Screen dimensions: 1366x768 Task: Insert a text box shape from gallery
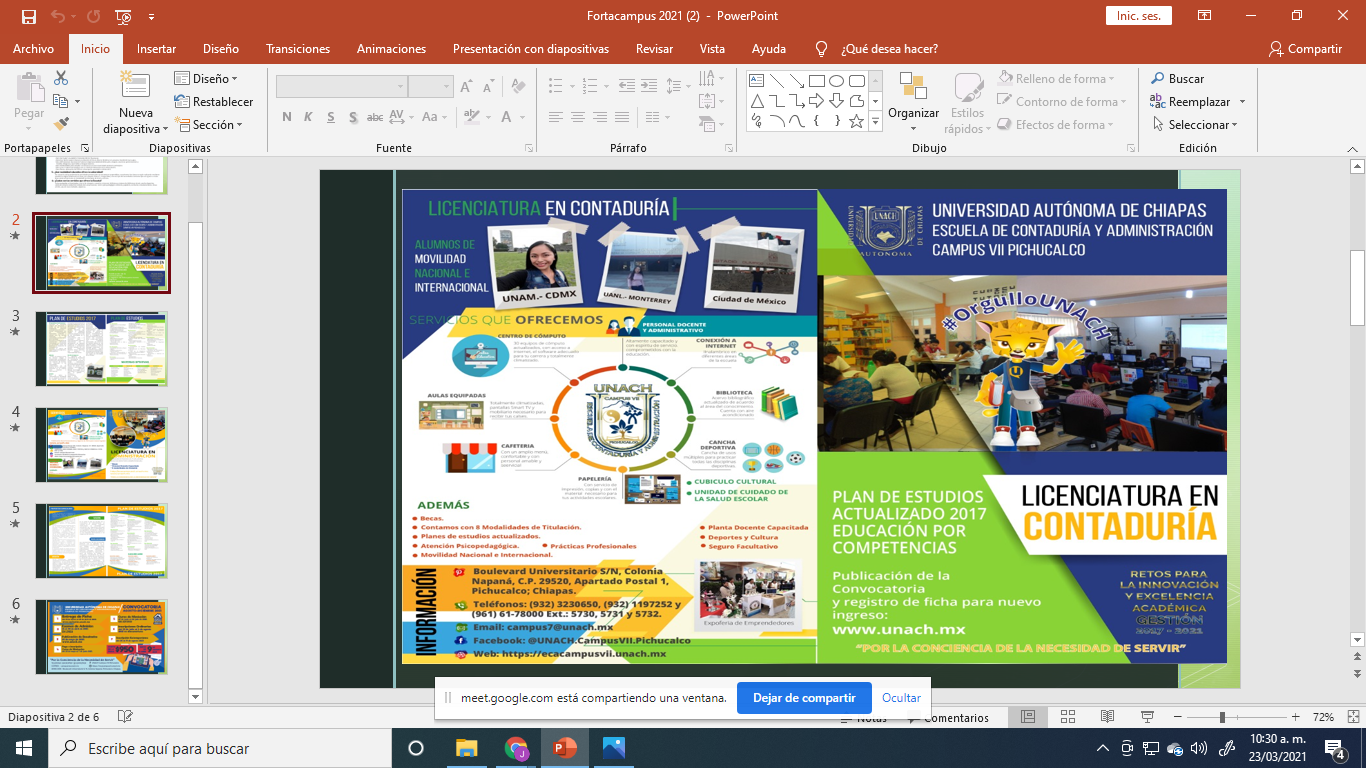coord(757,81)
